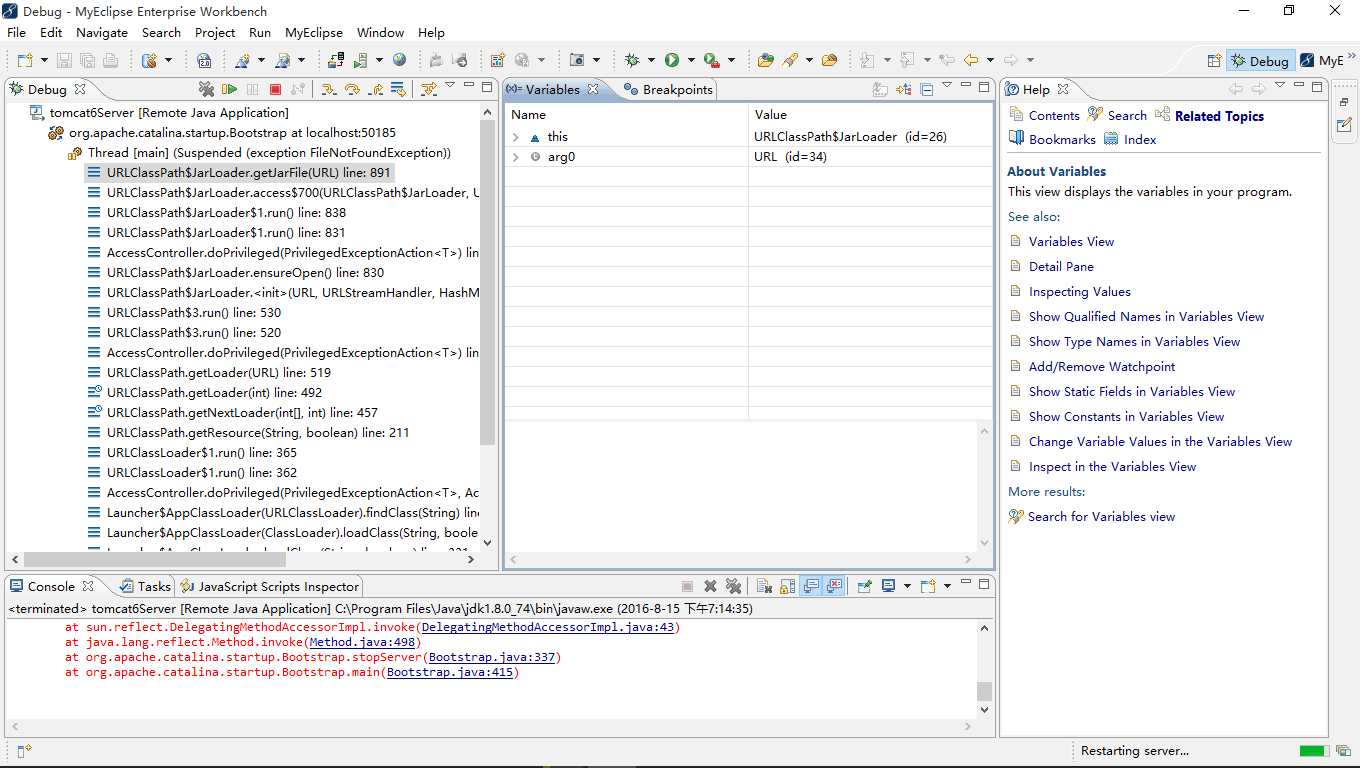The image size is (1360, 768).
Task: Click the Step Return icon
Action: (375, 89)
